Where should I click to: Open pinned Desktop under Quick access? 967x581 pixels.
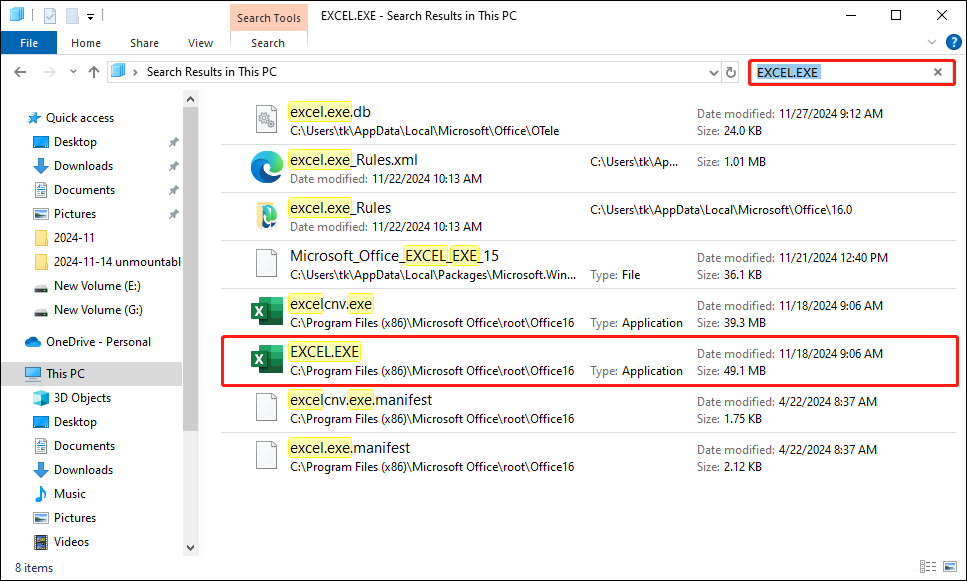75,142
